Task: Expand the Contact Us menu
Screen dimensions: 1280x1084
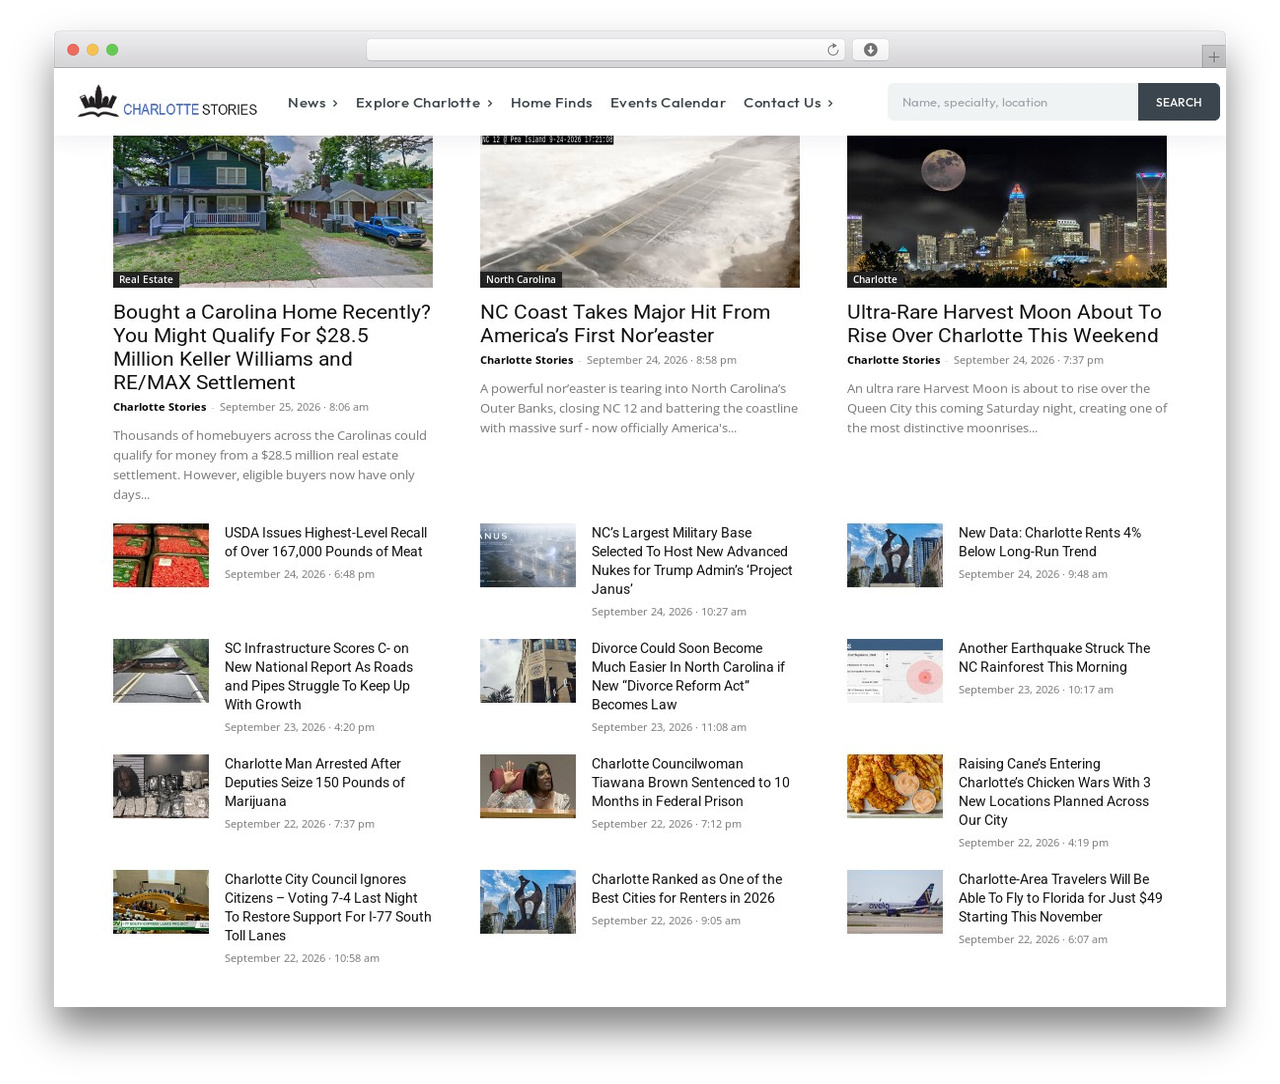Action: click(788, 103)
